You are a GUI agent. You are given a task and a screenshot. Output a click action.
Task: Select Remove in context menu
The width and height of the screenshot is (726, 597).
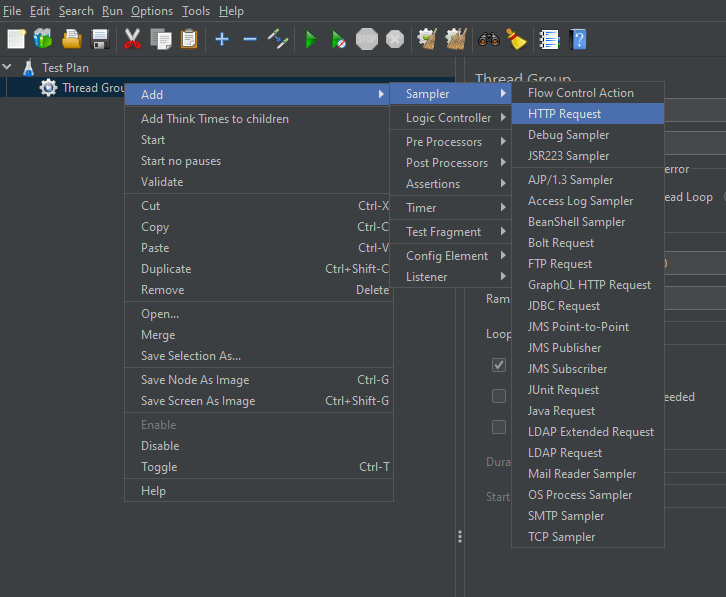coord(257,290)
